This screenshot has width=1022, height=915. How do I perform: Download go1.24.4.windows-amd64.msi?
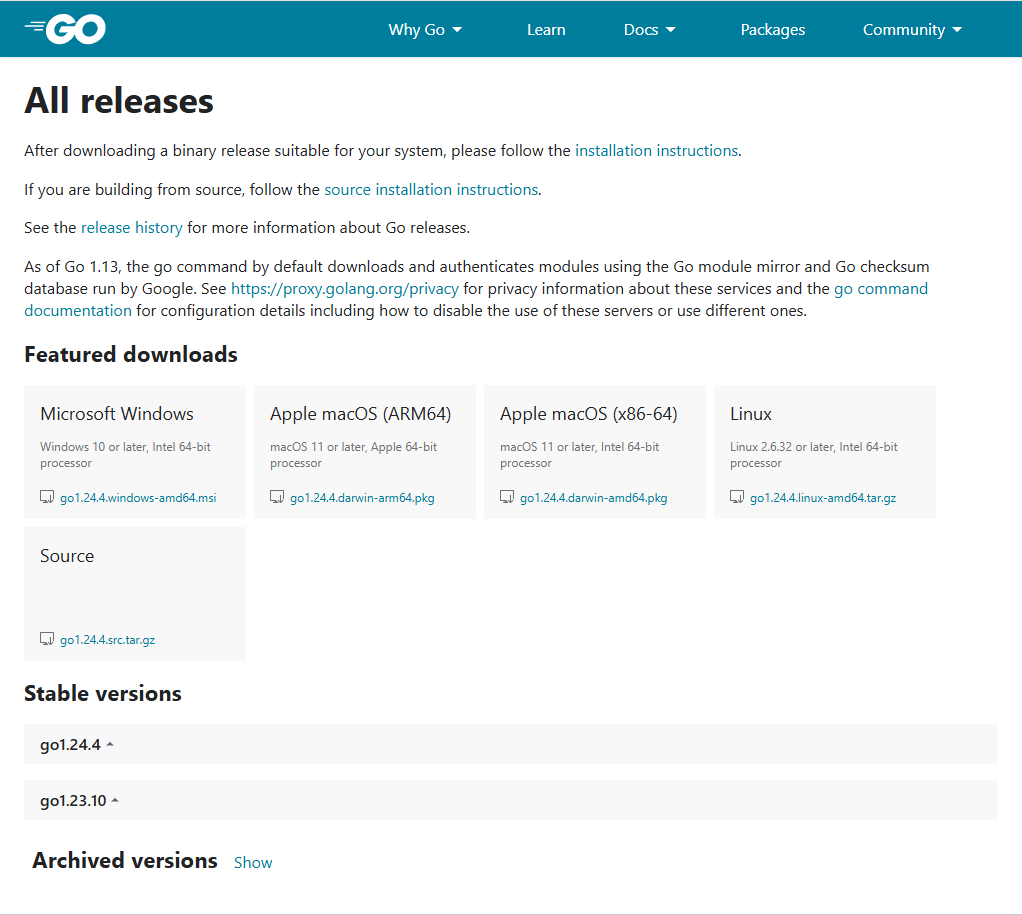[138, 498]
